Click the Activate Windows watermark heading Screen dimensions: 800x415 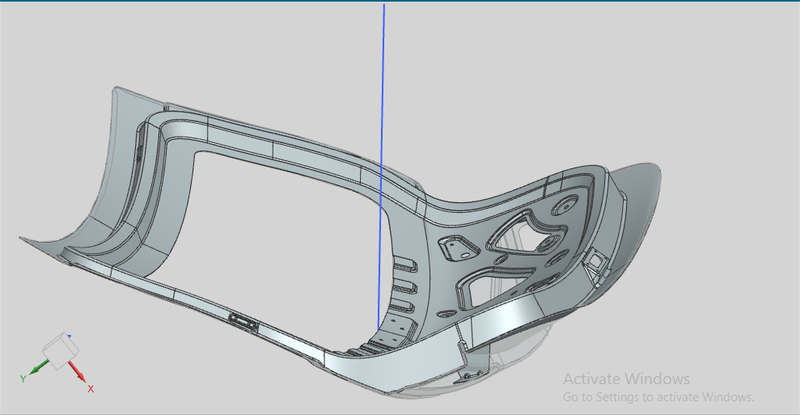pos(626,379)
